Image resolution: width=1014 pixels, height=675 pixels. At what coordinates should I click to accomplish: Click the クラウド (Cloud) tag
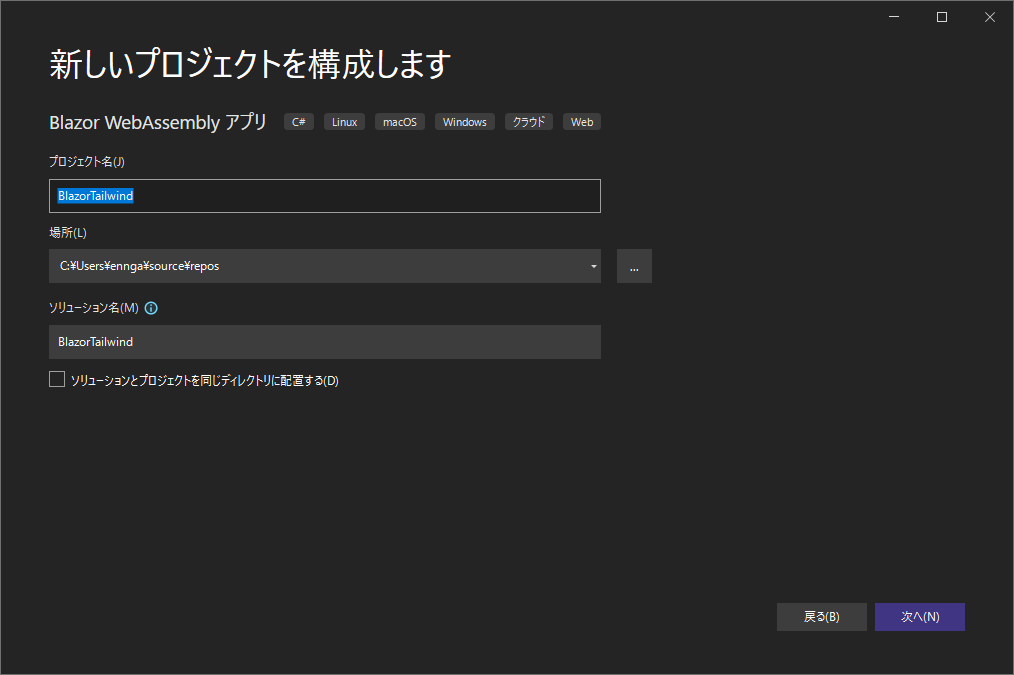point(528,121)
